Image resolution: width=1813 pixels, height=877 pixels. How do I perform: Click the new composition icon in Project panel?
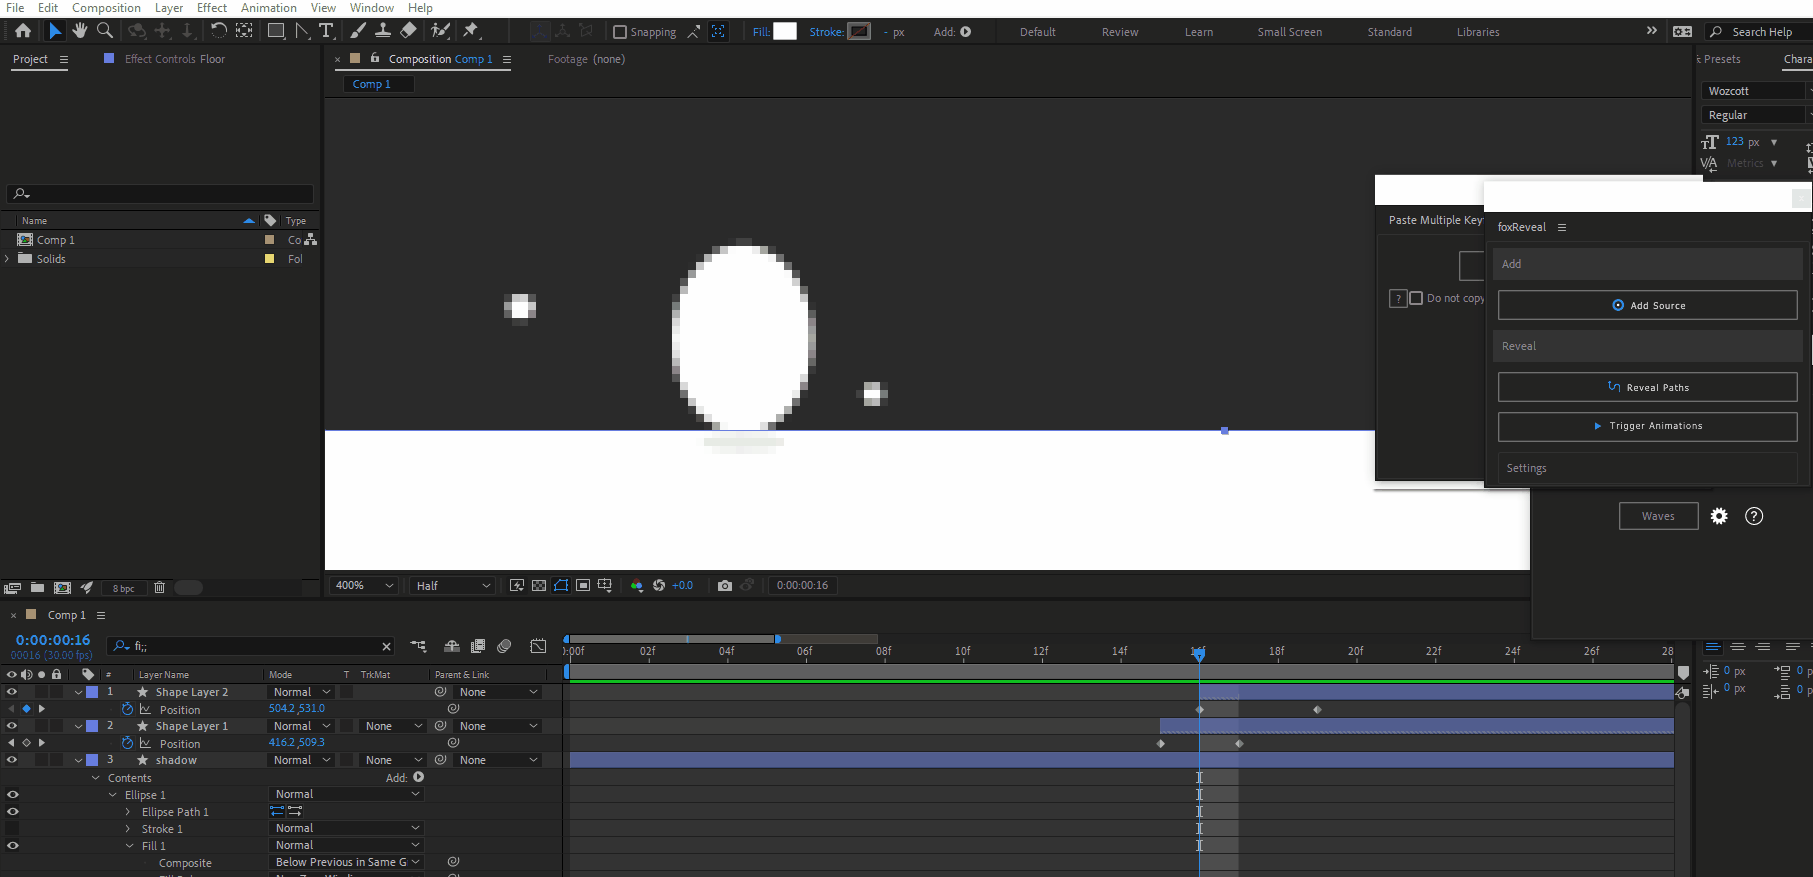[x=62, y=588]
